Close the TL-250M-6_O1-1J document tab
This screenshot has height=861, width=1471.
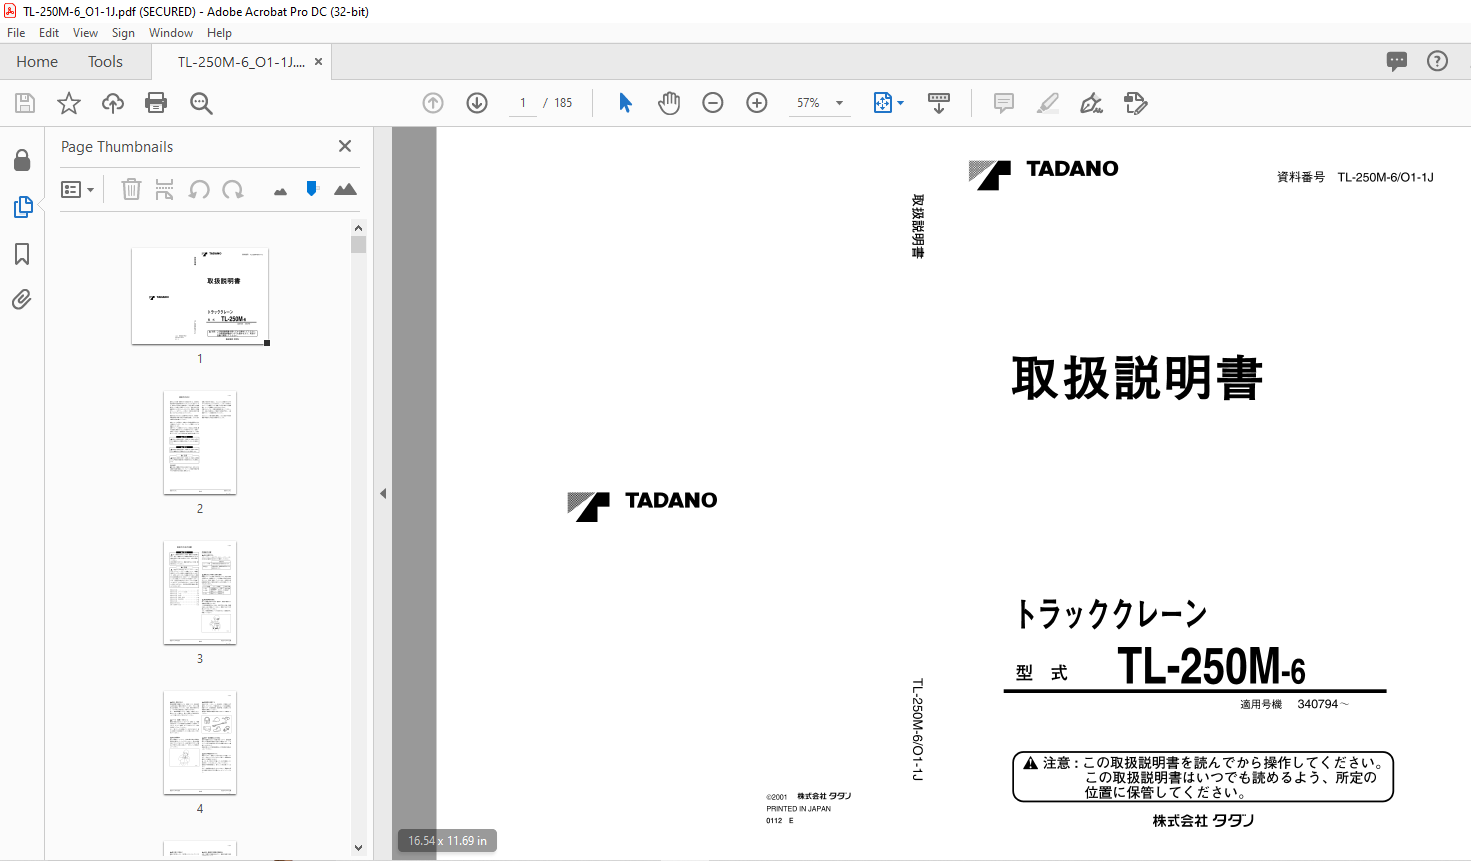point(318,61)
